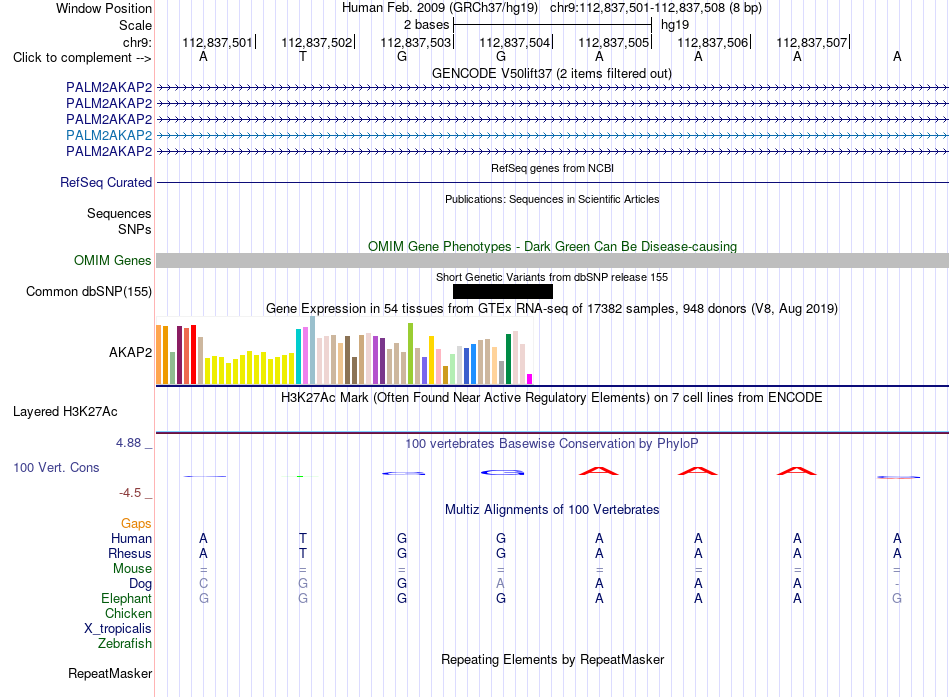This screenshot has width=950, height=697.
Task: Click position label 112,837,502 on ruler
Action: tap(316, 42)
